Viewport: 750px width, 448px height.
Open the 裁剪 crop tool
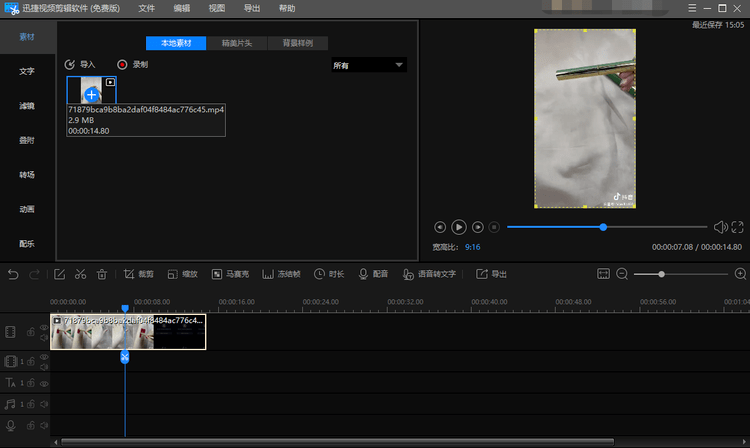point(139,274)
